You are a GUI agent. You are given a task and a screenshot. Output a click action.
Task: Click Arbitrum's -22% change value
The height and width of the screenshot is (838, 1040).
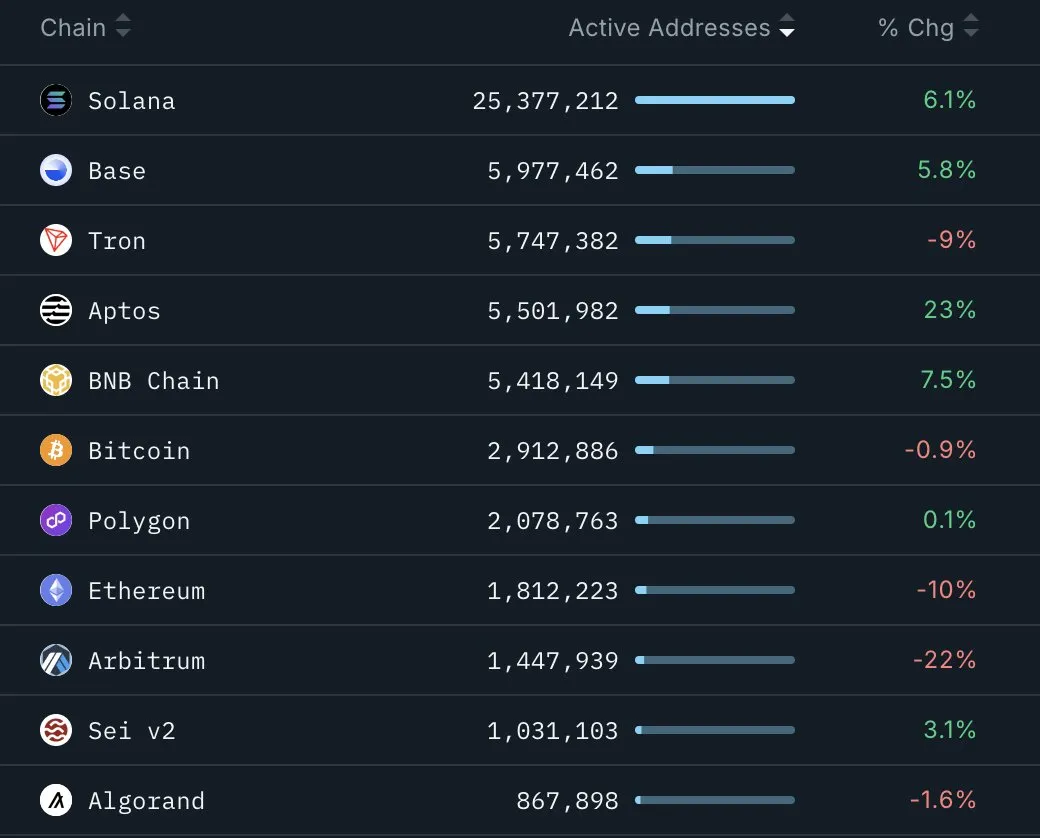click(x=944, y=660)
